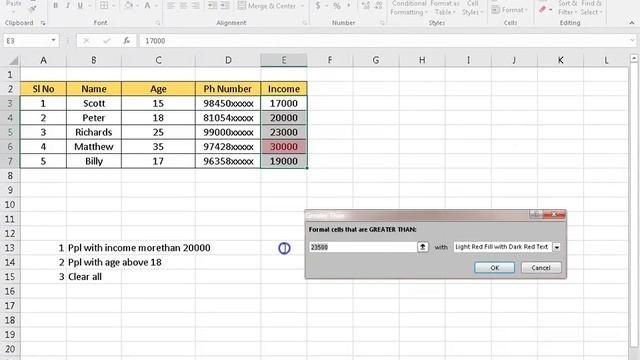Open the Fill Color dropdown arrow
This screenshot has height=360, width=640.
137,6
